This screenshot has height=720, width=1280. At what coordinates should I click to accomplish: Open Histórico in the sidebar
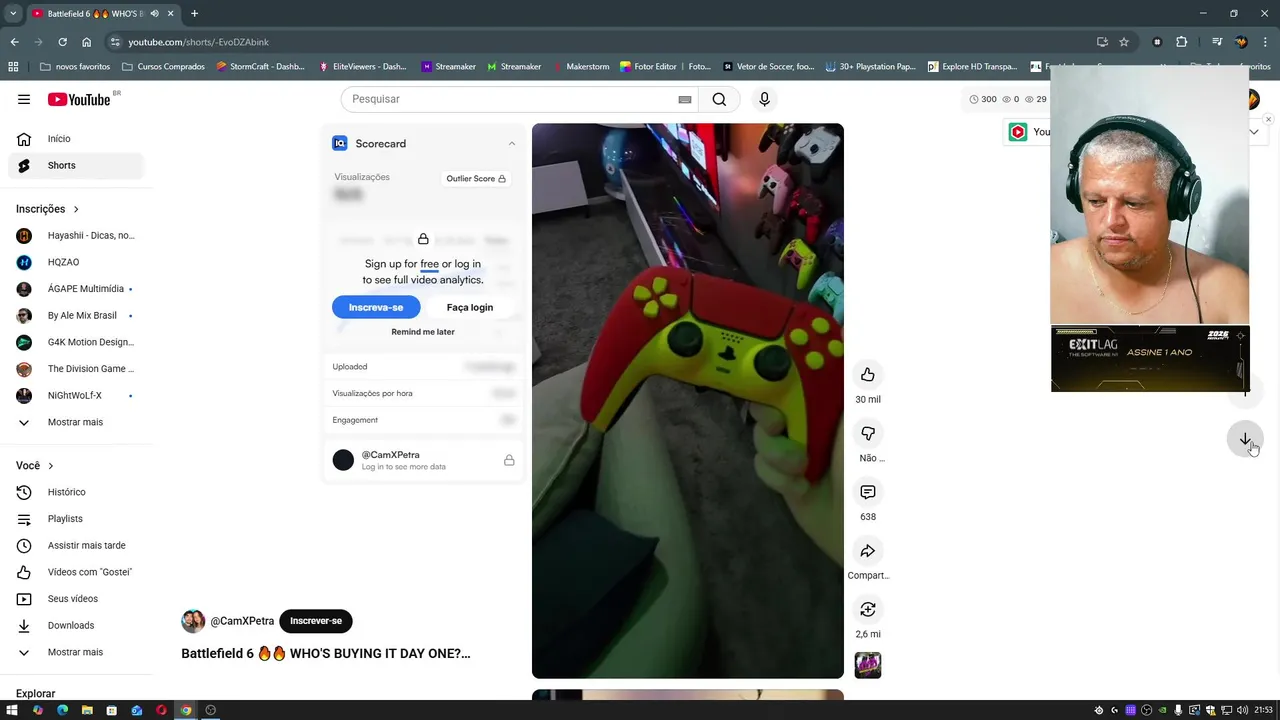point(76,492)
